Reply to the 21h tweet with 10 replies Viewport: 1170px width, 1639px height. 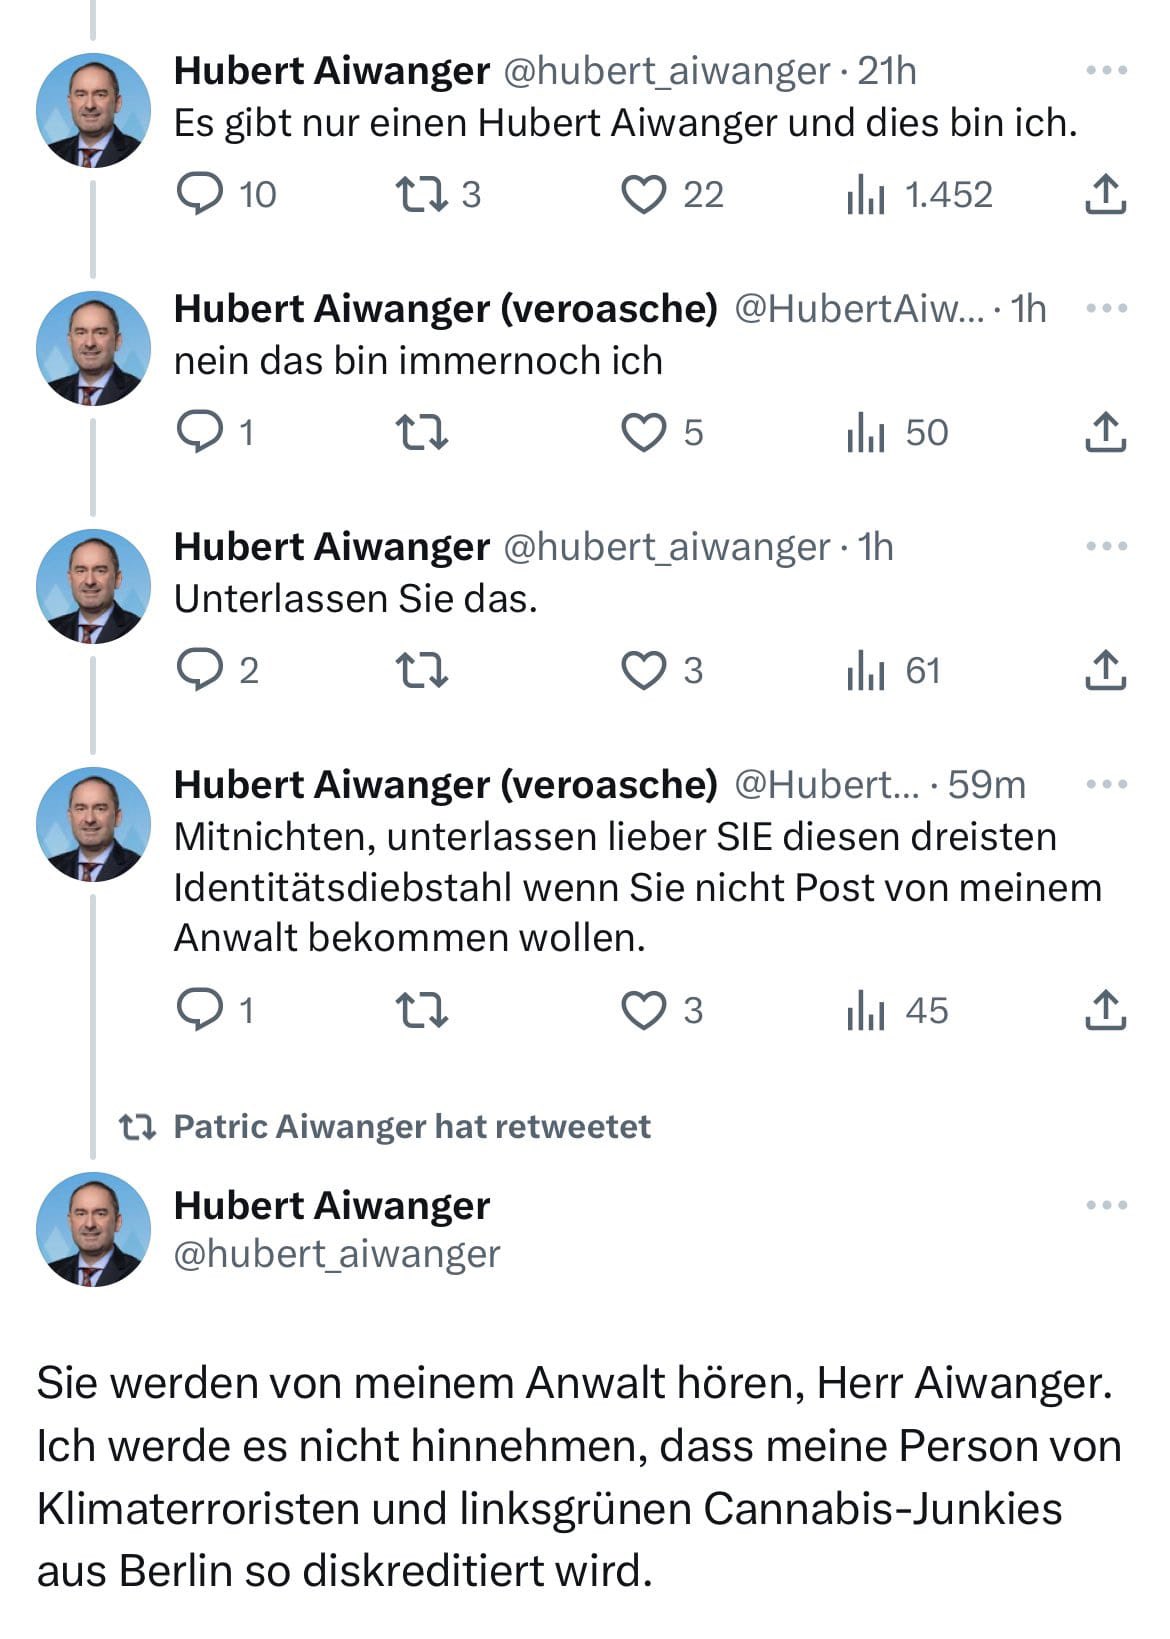(x=200, y=194)
